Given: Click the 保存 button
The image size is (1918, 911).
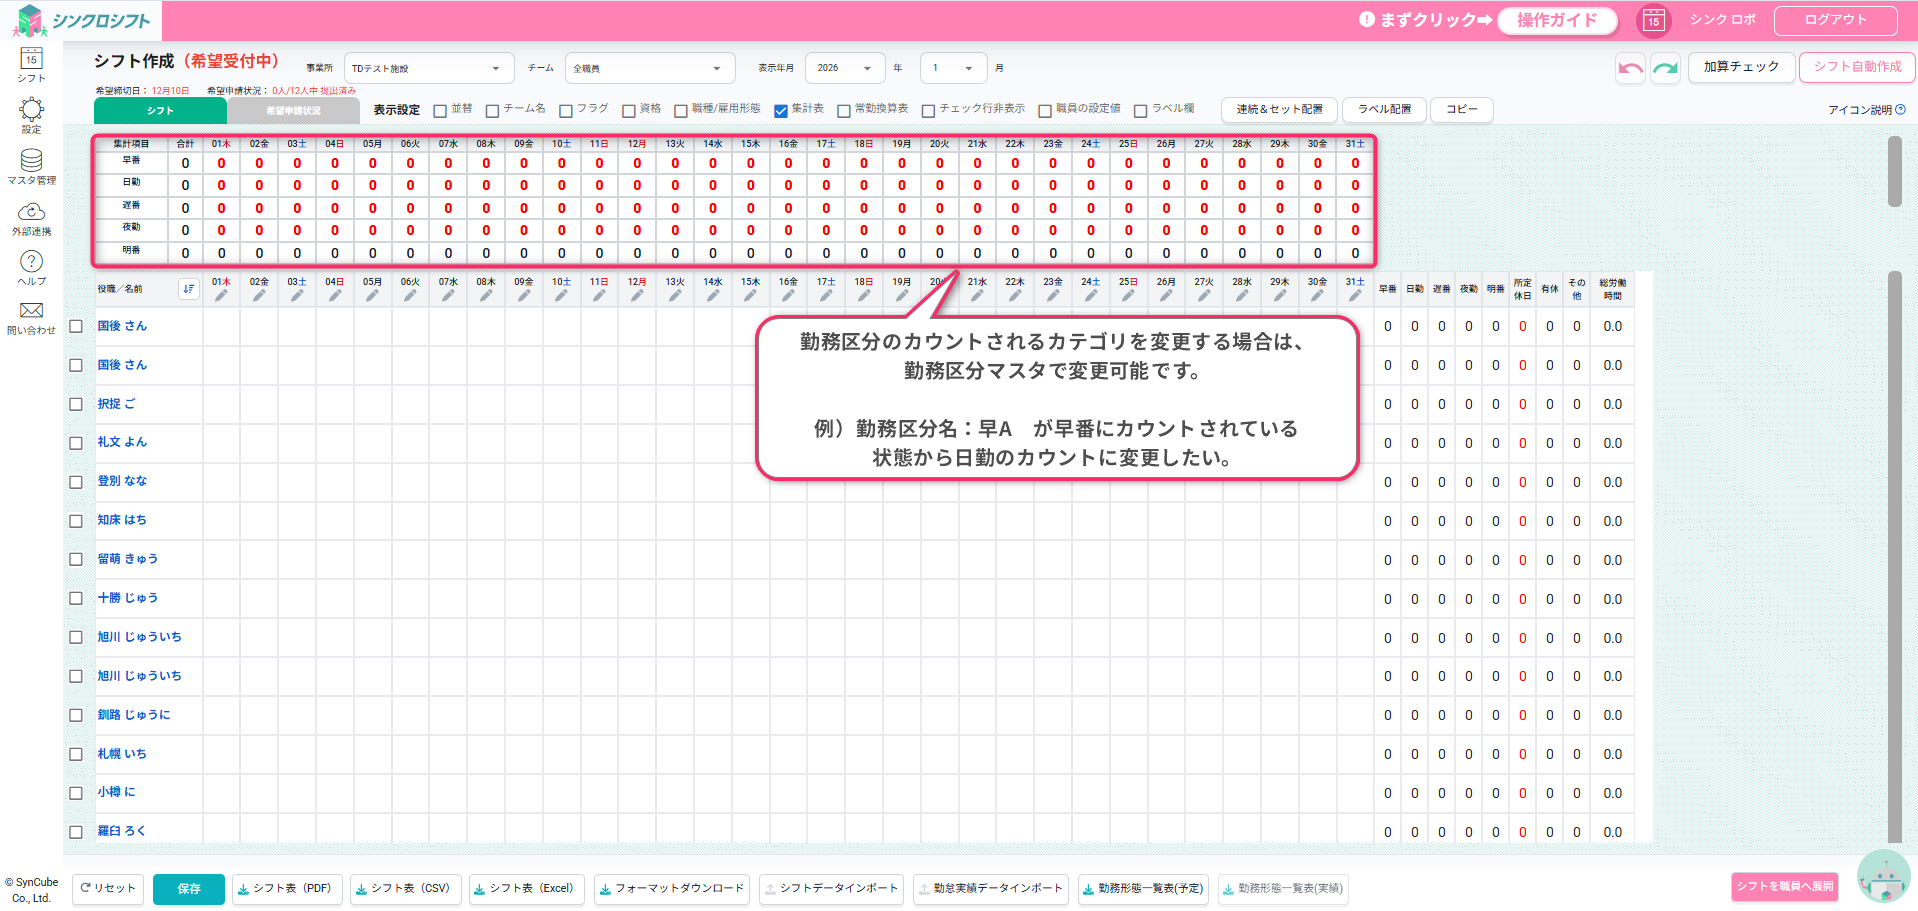Looking at the screenshot, I should 189,888.
